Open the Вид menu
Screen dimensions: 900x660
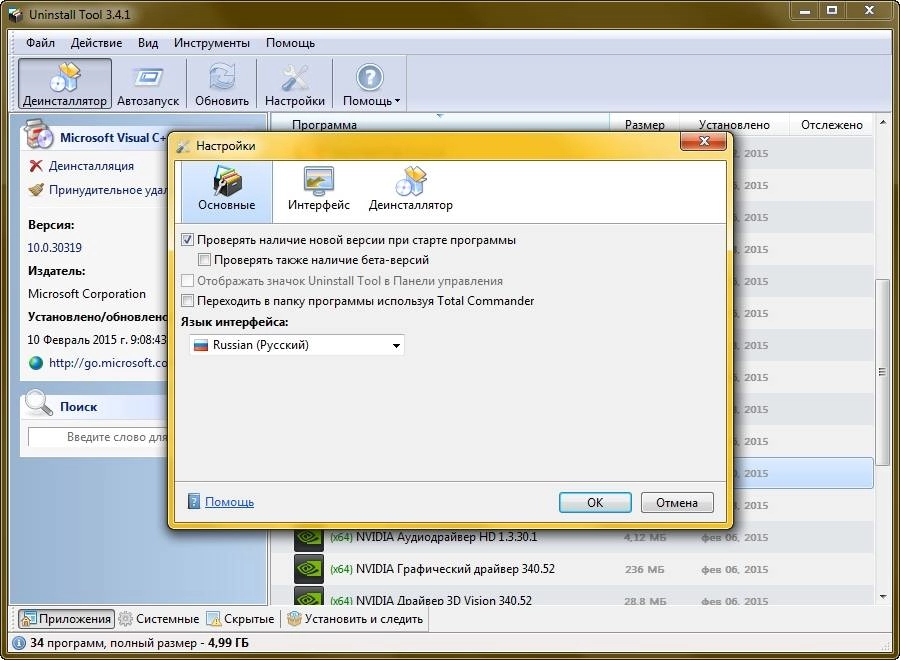148,43
